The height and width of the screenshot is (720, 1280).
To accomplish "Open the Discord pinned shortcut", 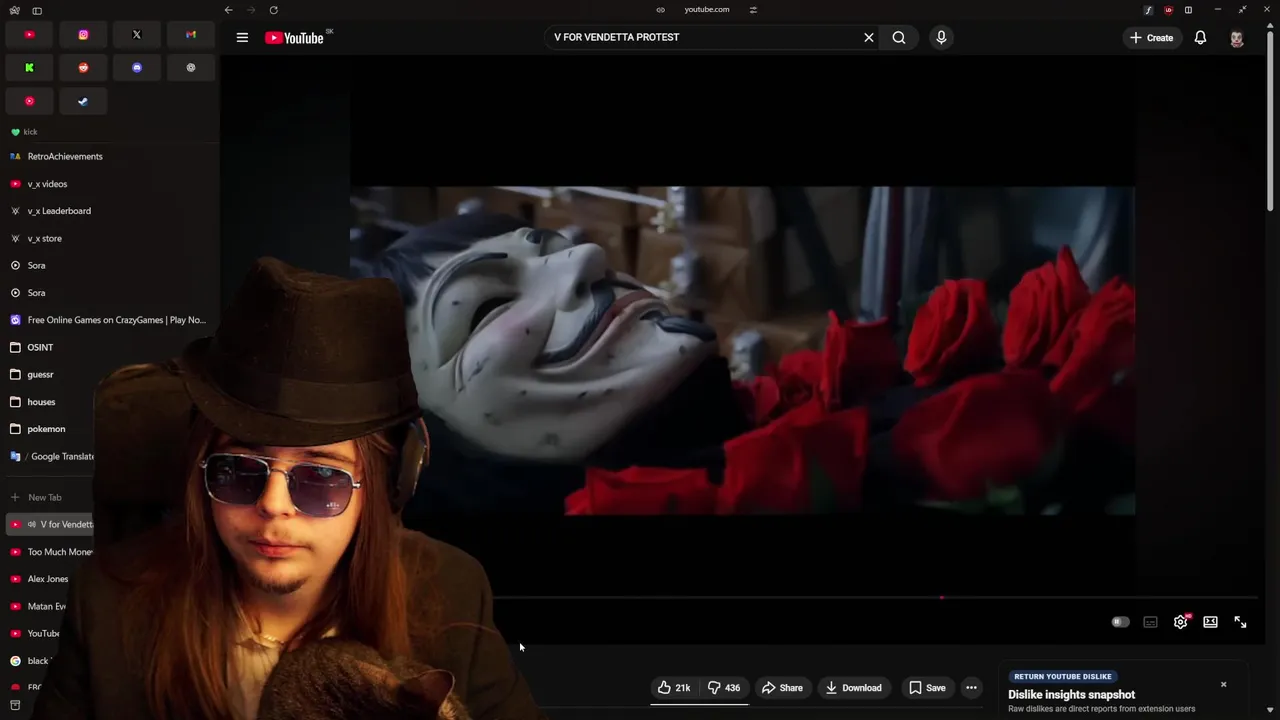I will pyautogui.click(x=137, y=68).
